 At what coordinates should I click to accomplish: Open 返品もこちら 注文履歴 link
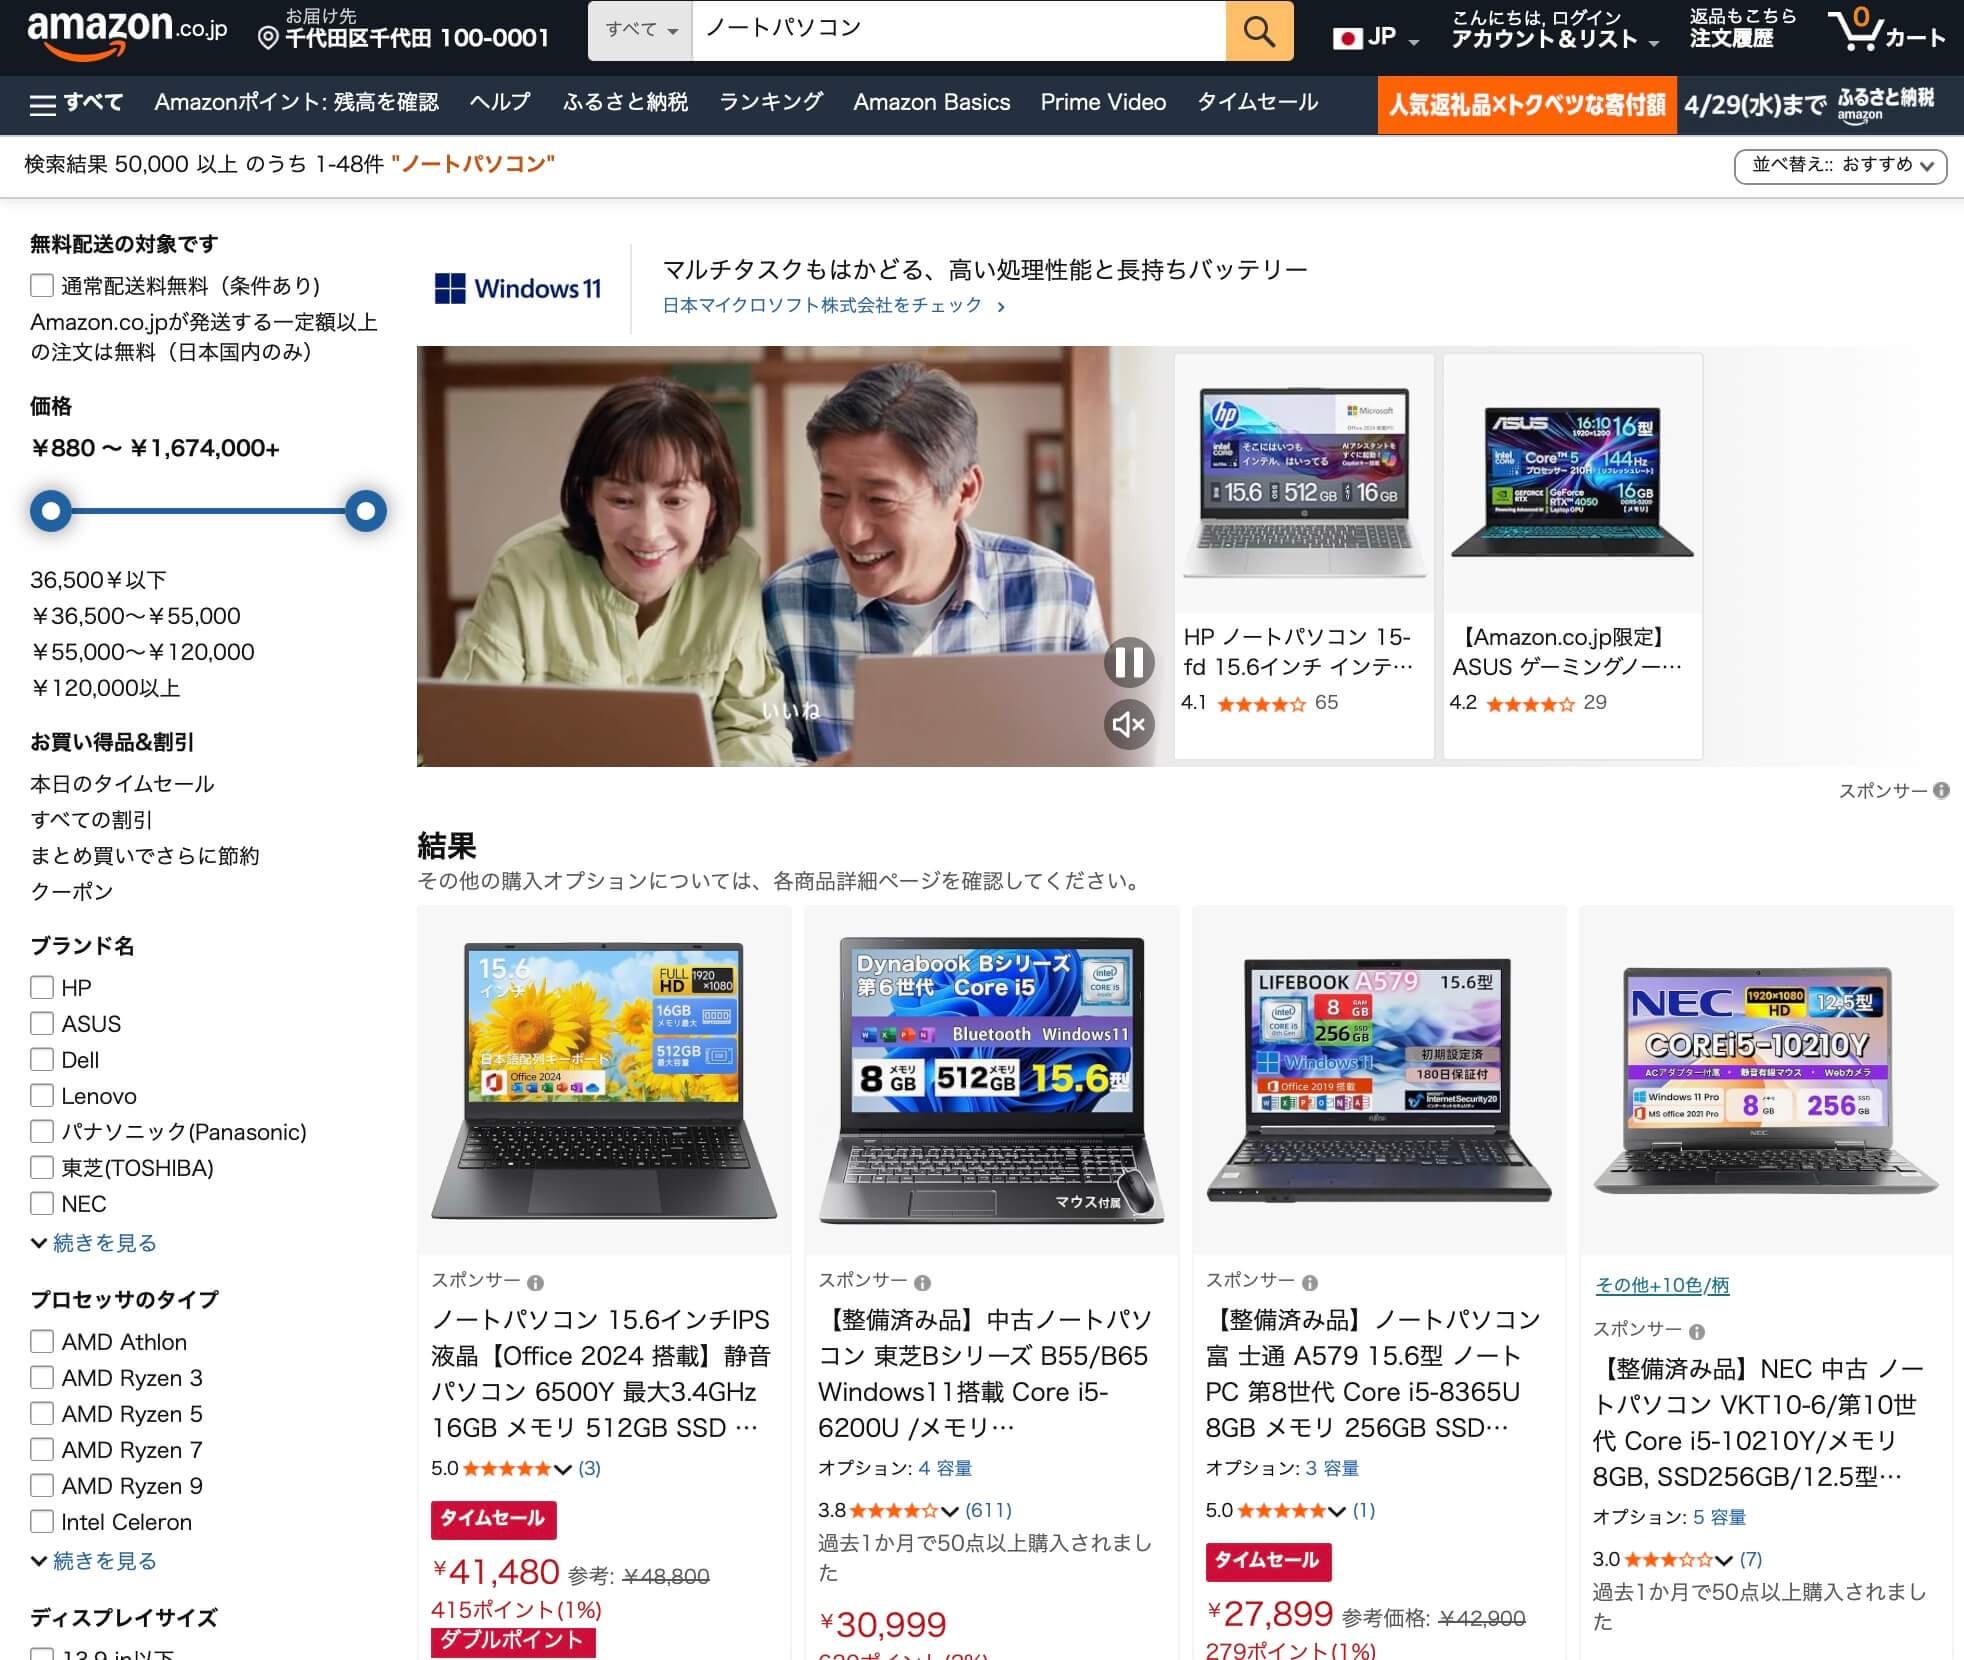pos(1743,30)
